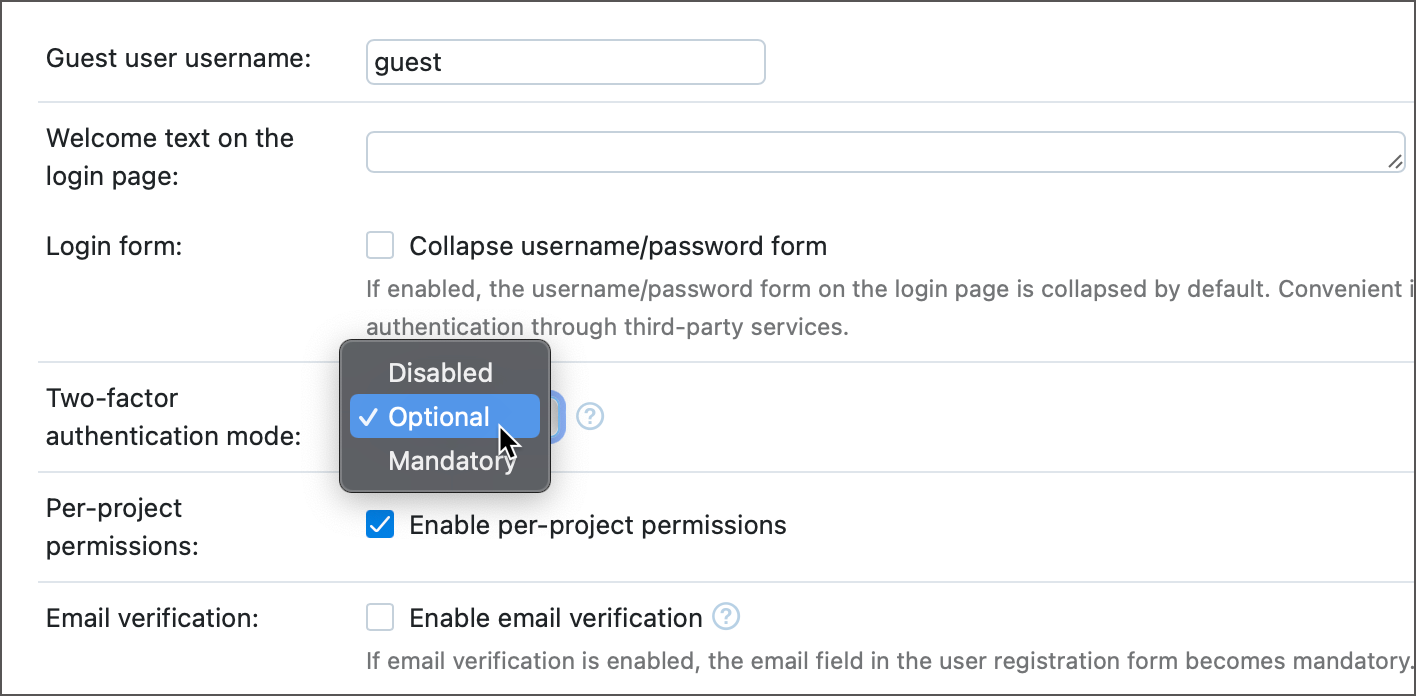1416x696 pixels.
Task: Tick the Collapse username/password form checkbox
Action: [380, 246]
